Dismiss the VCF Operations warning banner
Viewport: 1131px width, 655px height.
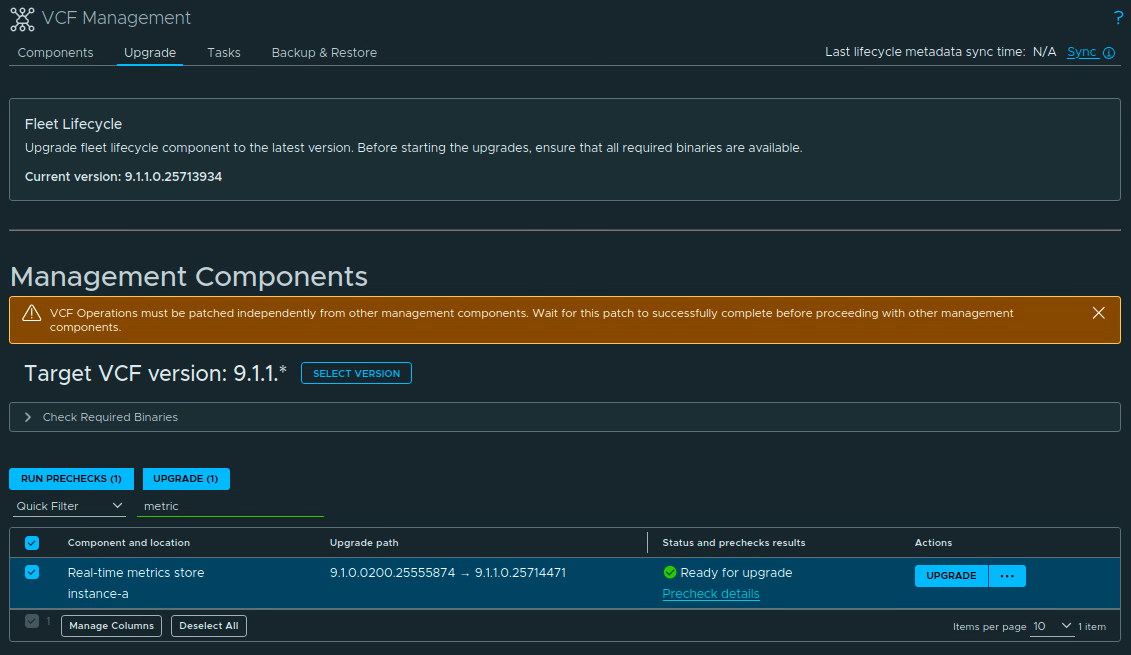point(1099,312)
